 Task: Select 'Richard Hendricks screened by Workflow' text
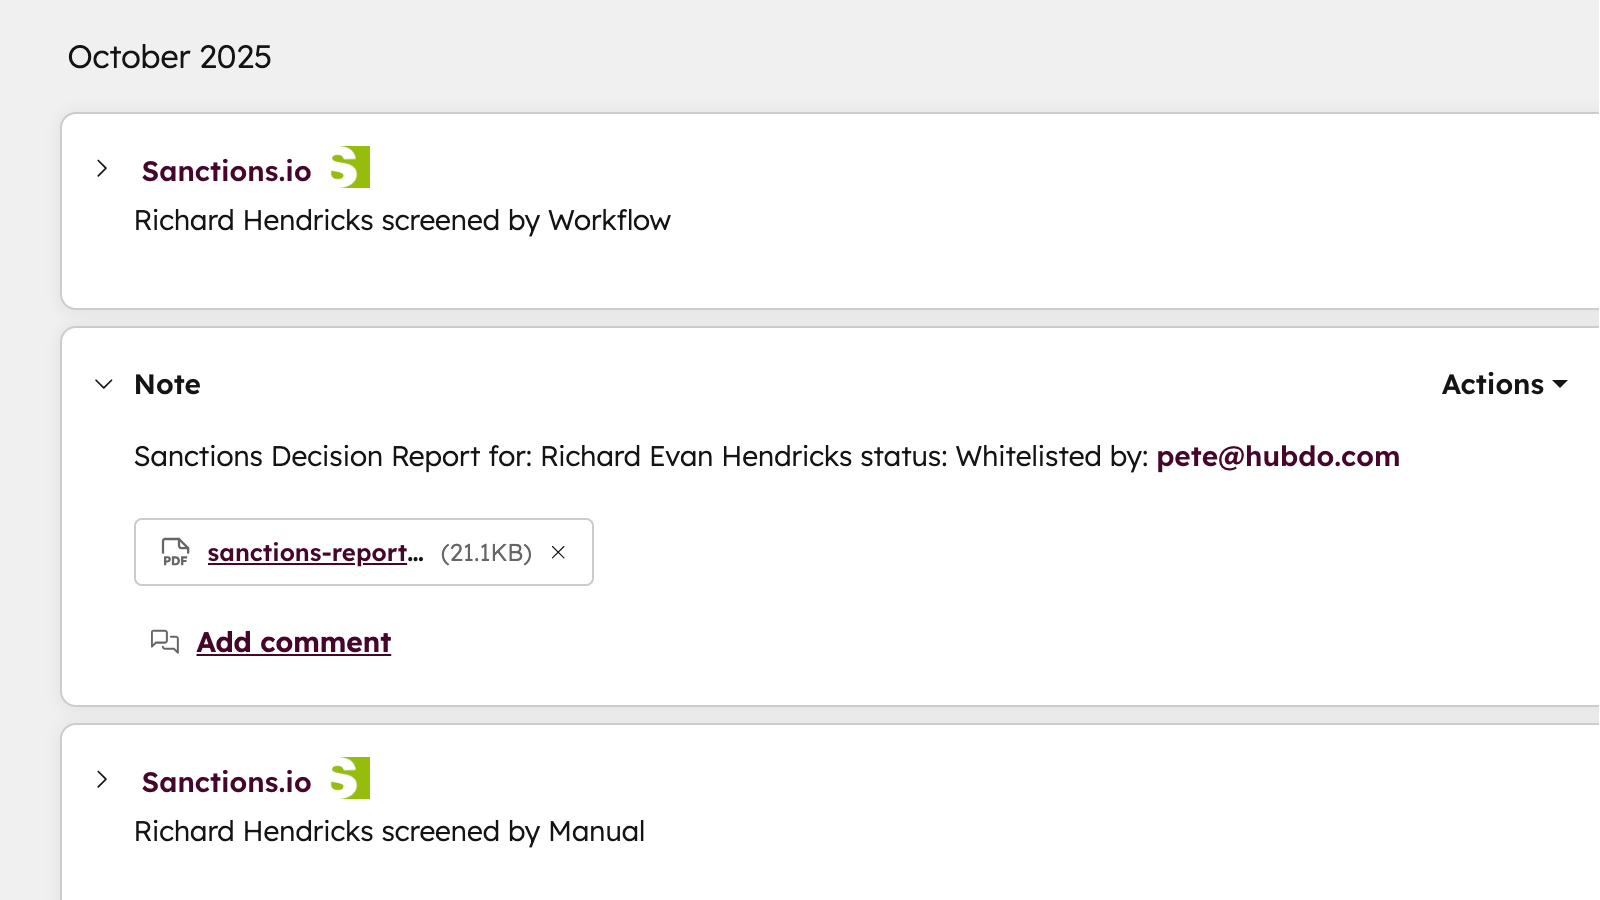click(402, 221)
